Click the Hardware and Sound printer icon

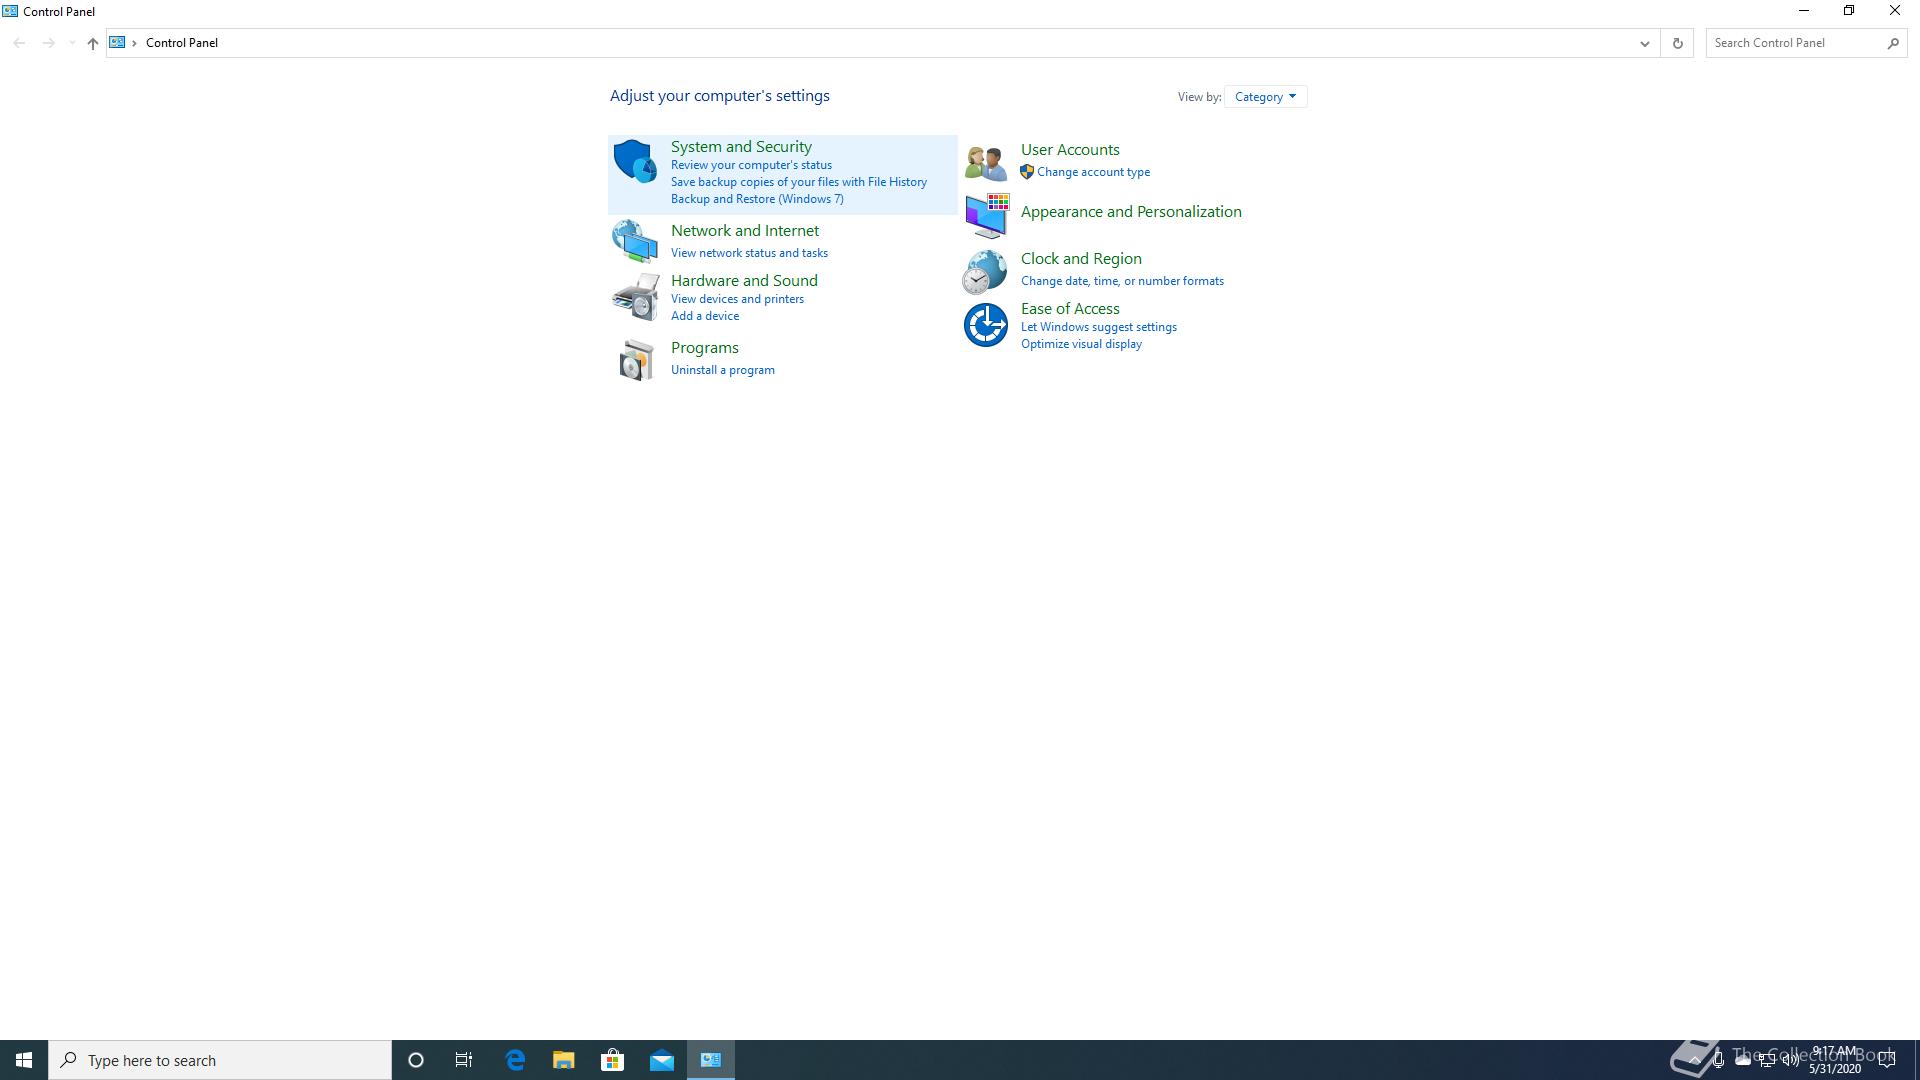coord(635,297)
